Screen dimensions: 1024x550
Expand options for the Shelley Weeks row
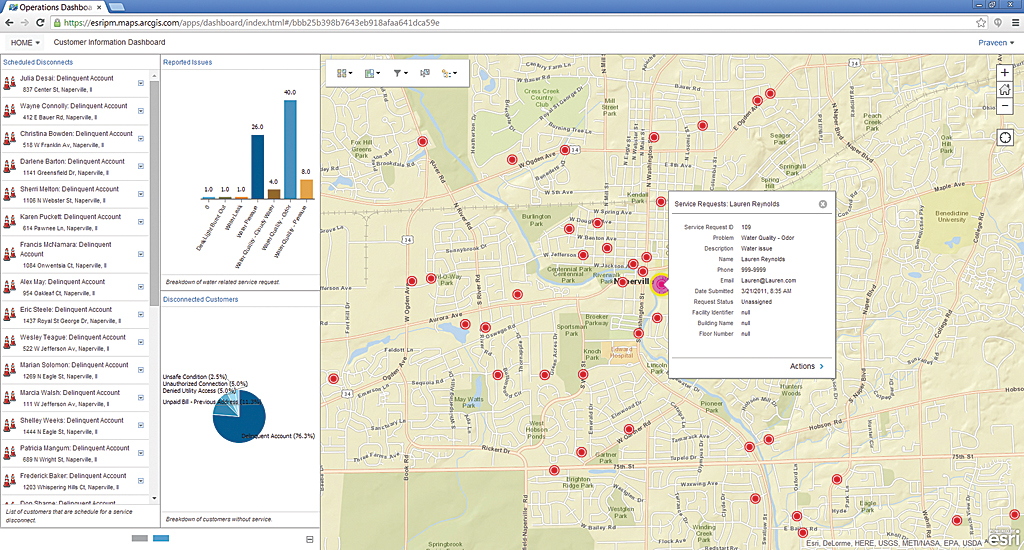point(141,425)
